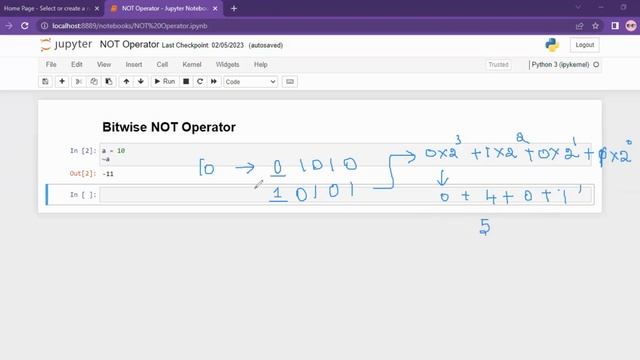Close the Home Page browser tab

[97, 8]
